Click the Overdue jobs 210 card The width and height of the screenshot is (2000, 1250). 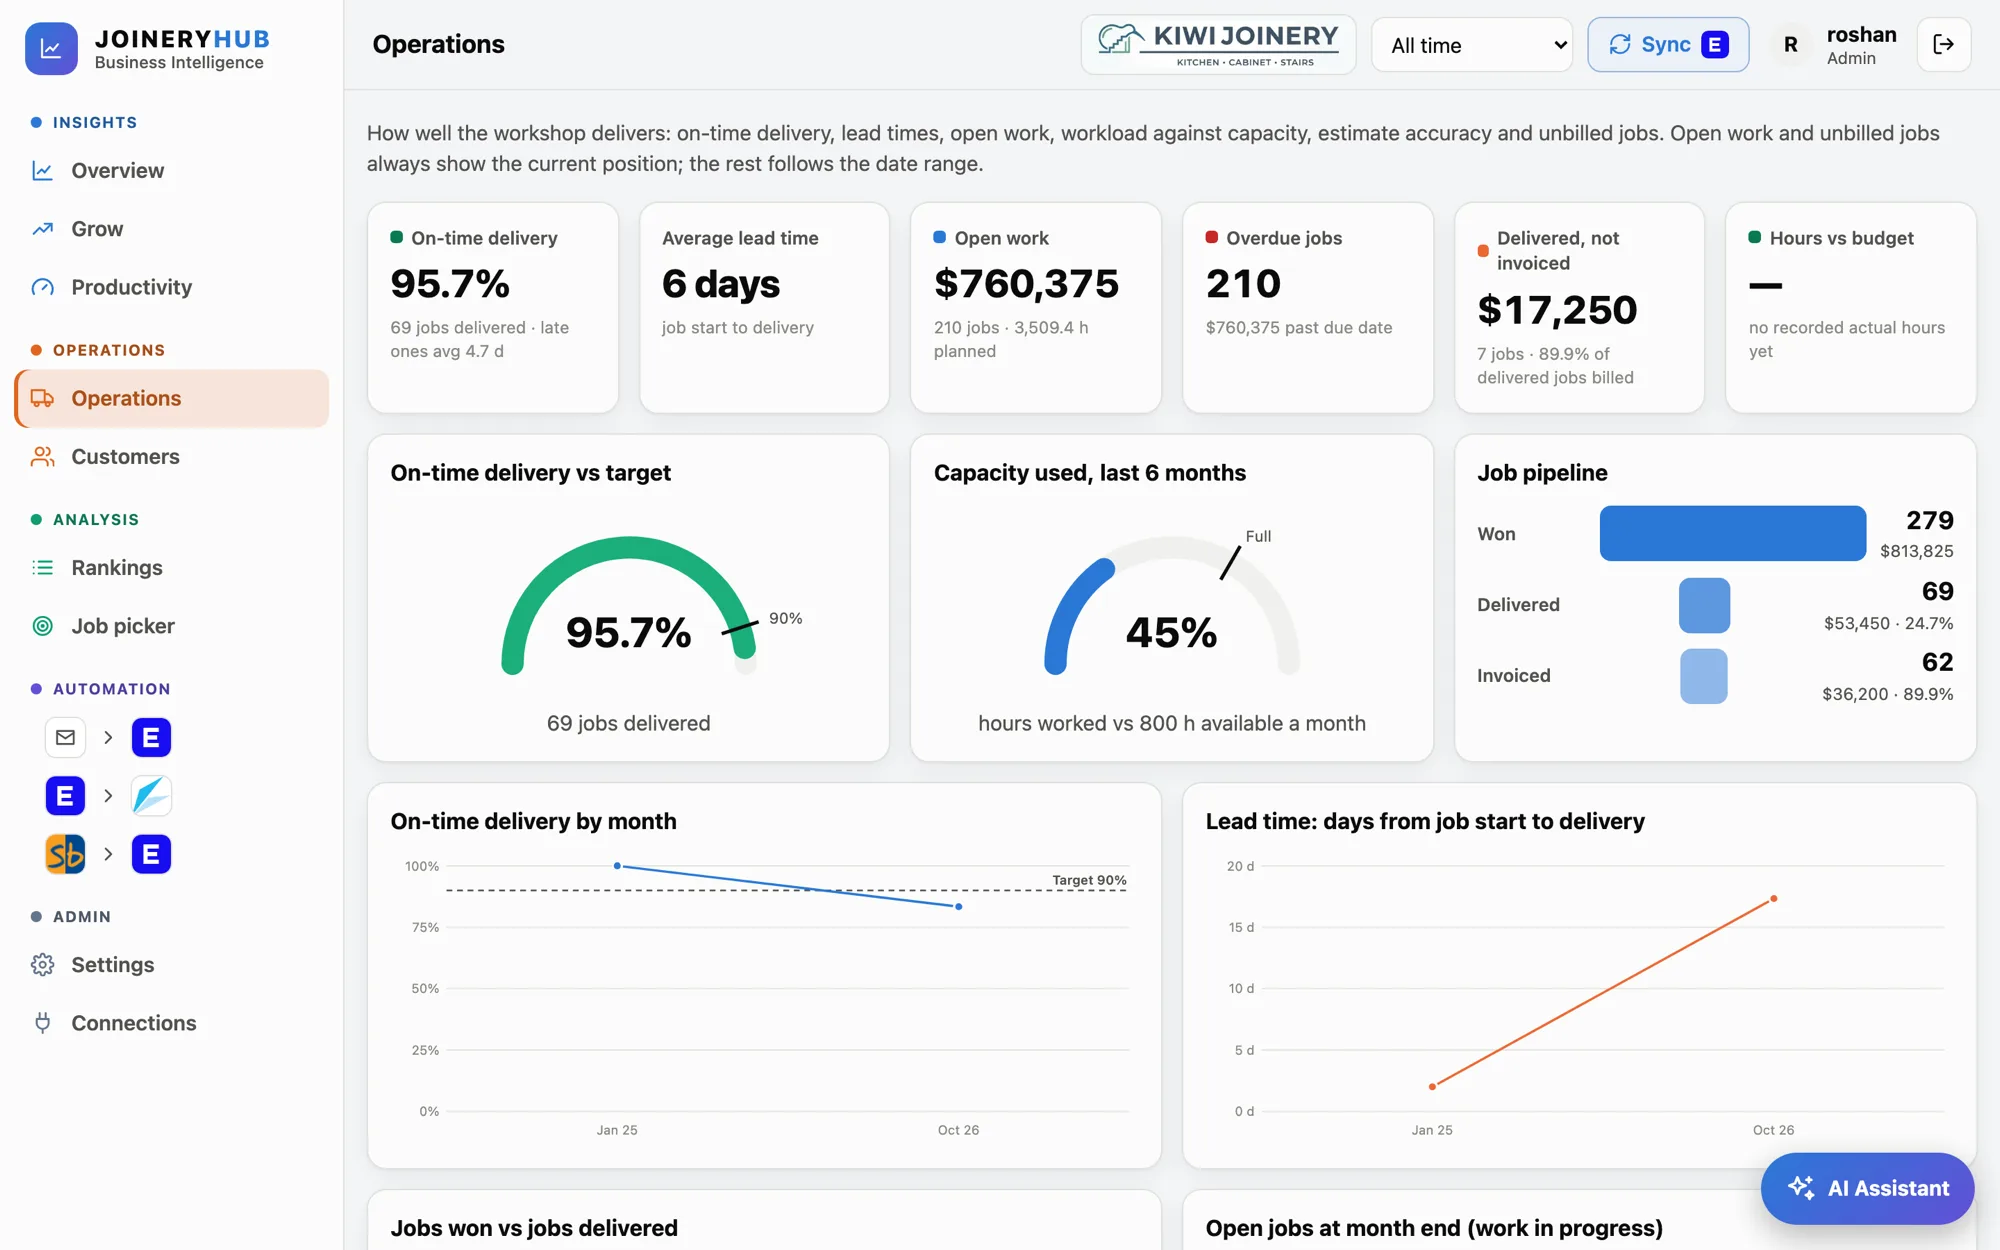[x=1308, y=308]
